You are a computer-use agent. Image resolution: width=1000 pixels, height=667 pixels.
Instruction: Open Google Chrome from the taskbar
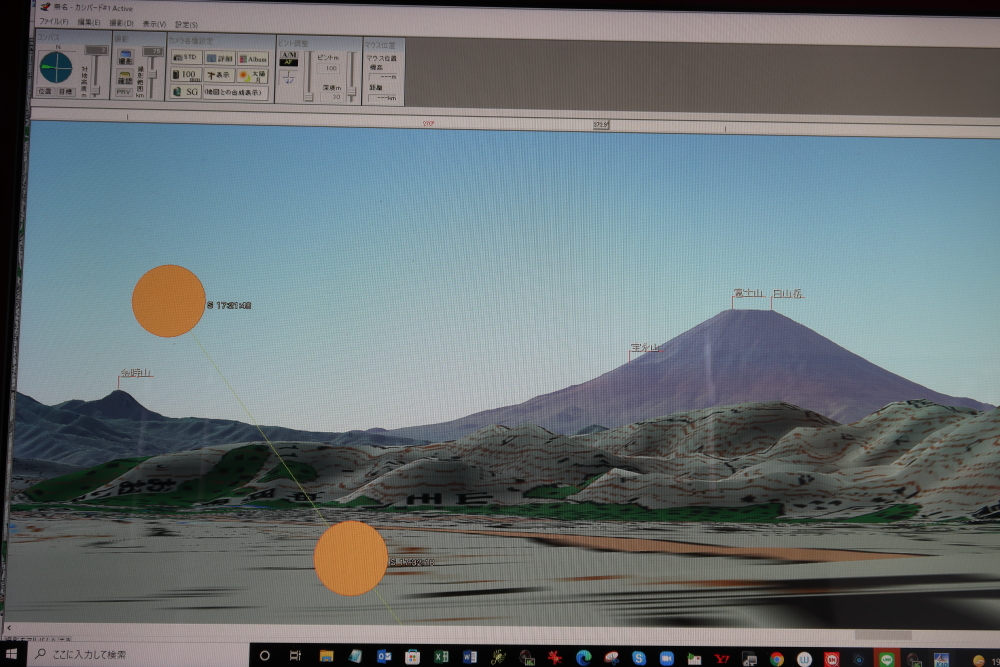[x=776, y=658]
